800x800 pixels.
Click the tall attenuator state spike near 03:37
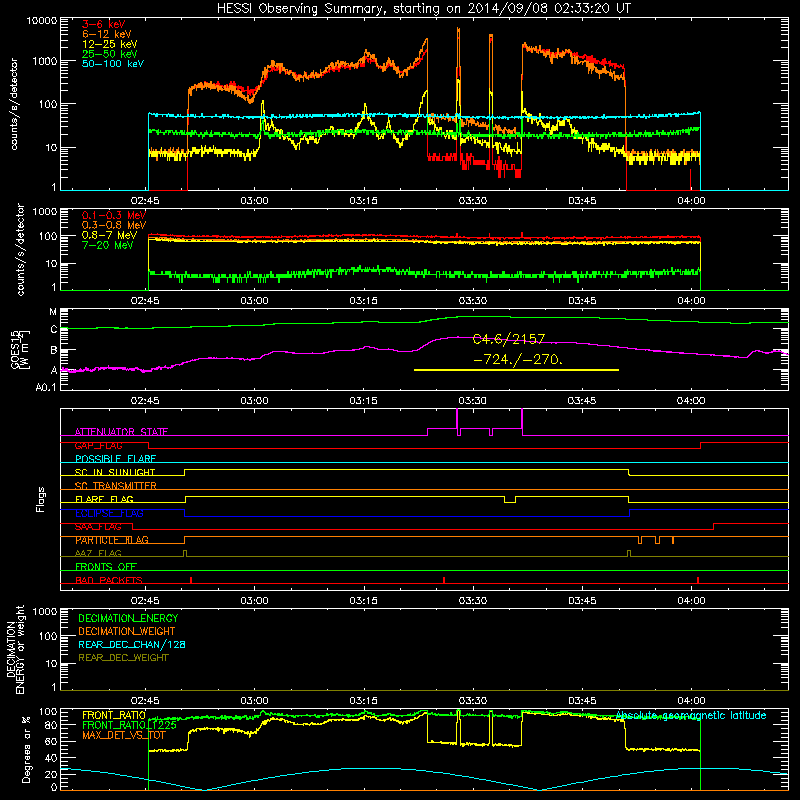coord(522,421)
